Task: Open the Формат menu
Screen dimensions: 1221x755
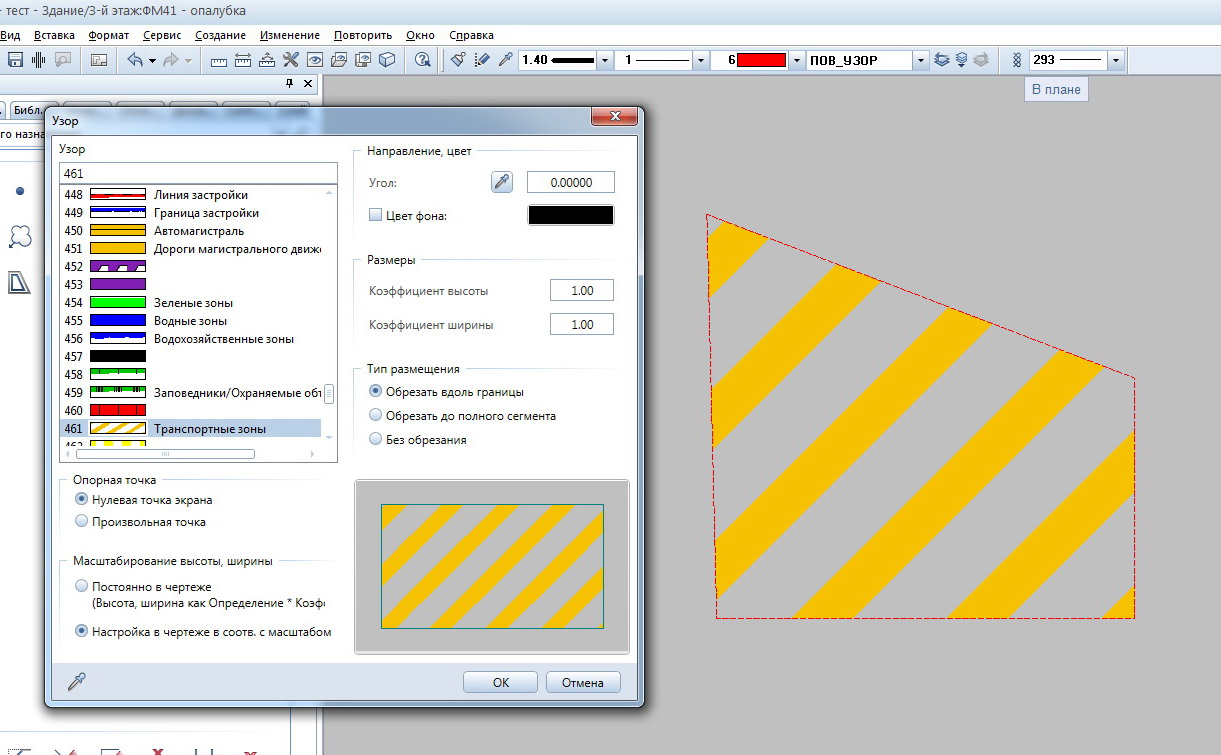Action: click(x=109, y=35)
